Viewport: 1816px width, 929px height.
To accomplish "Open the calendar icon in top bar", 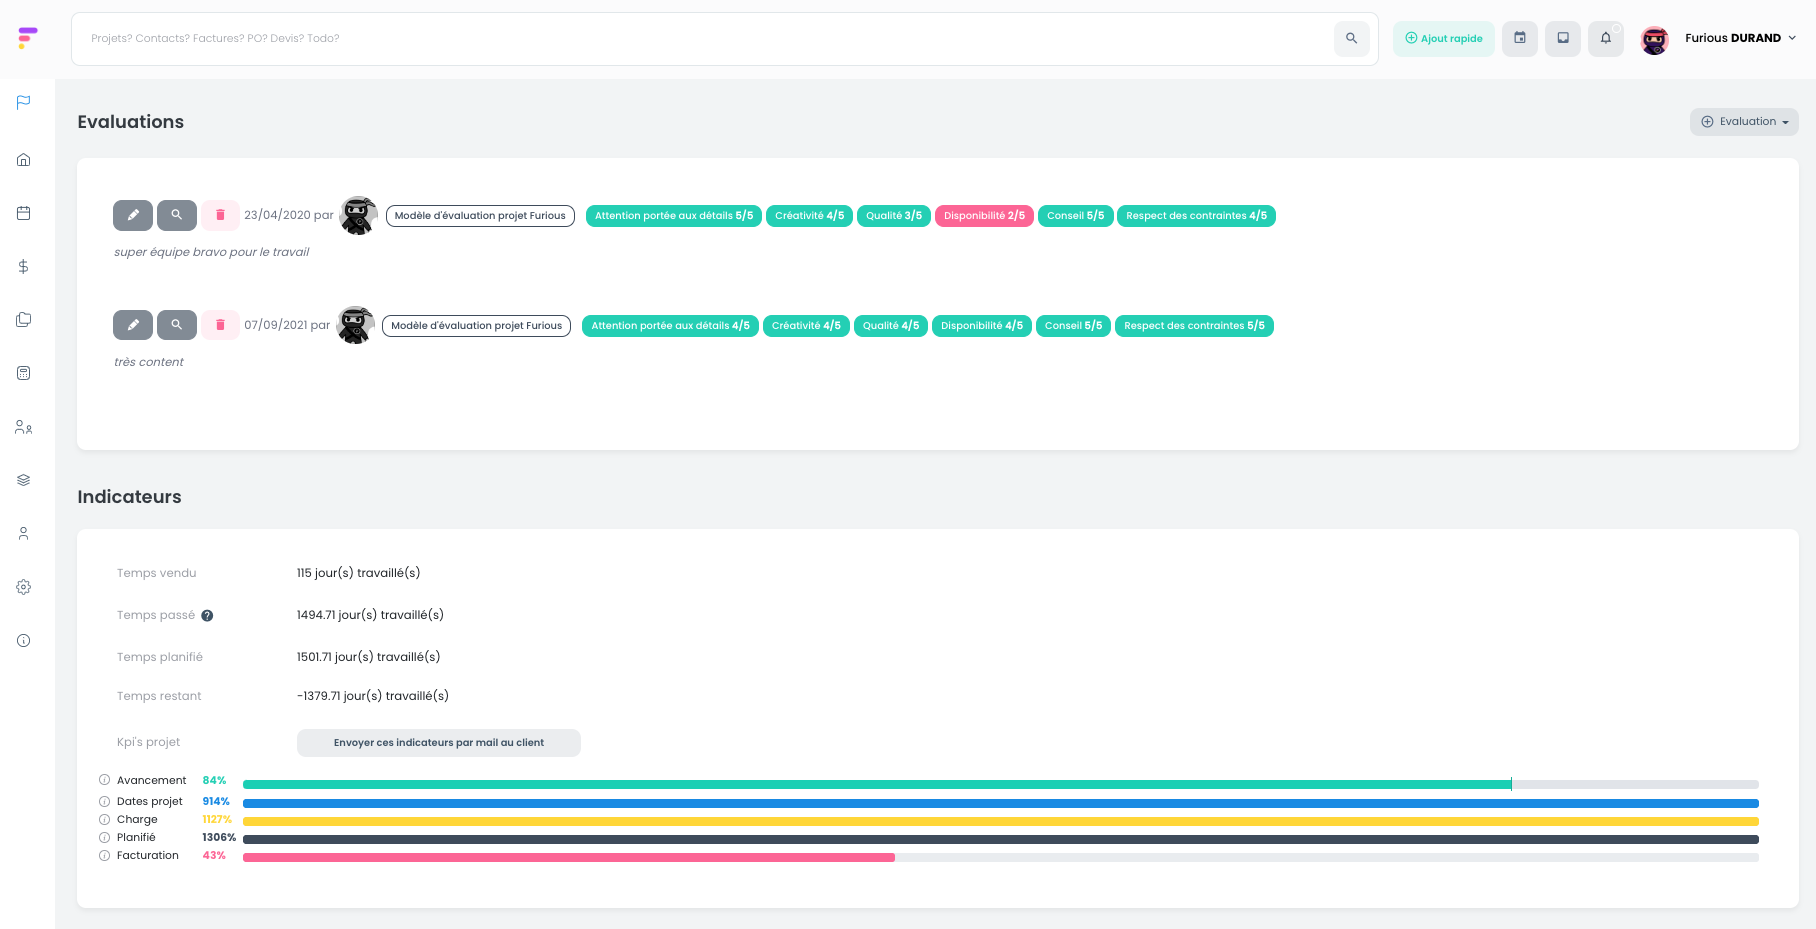I will click(1520, 38).
